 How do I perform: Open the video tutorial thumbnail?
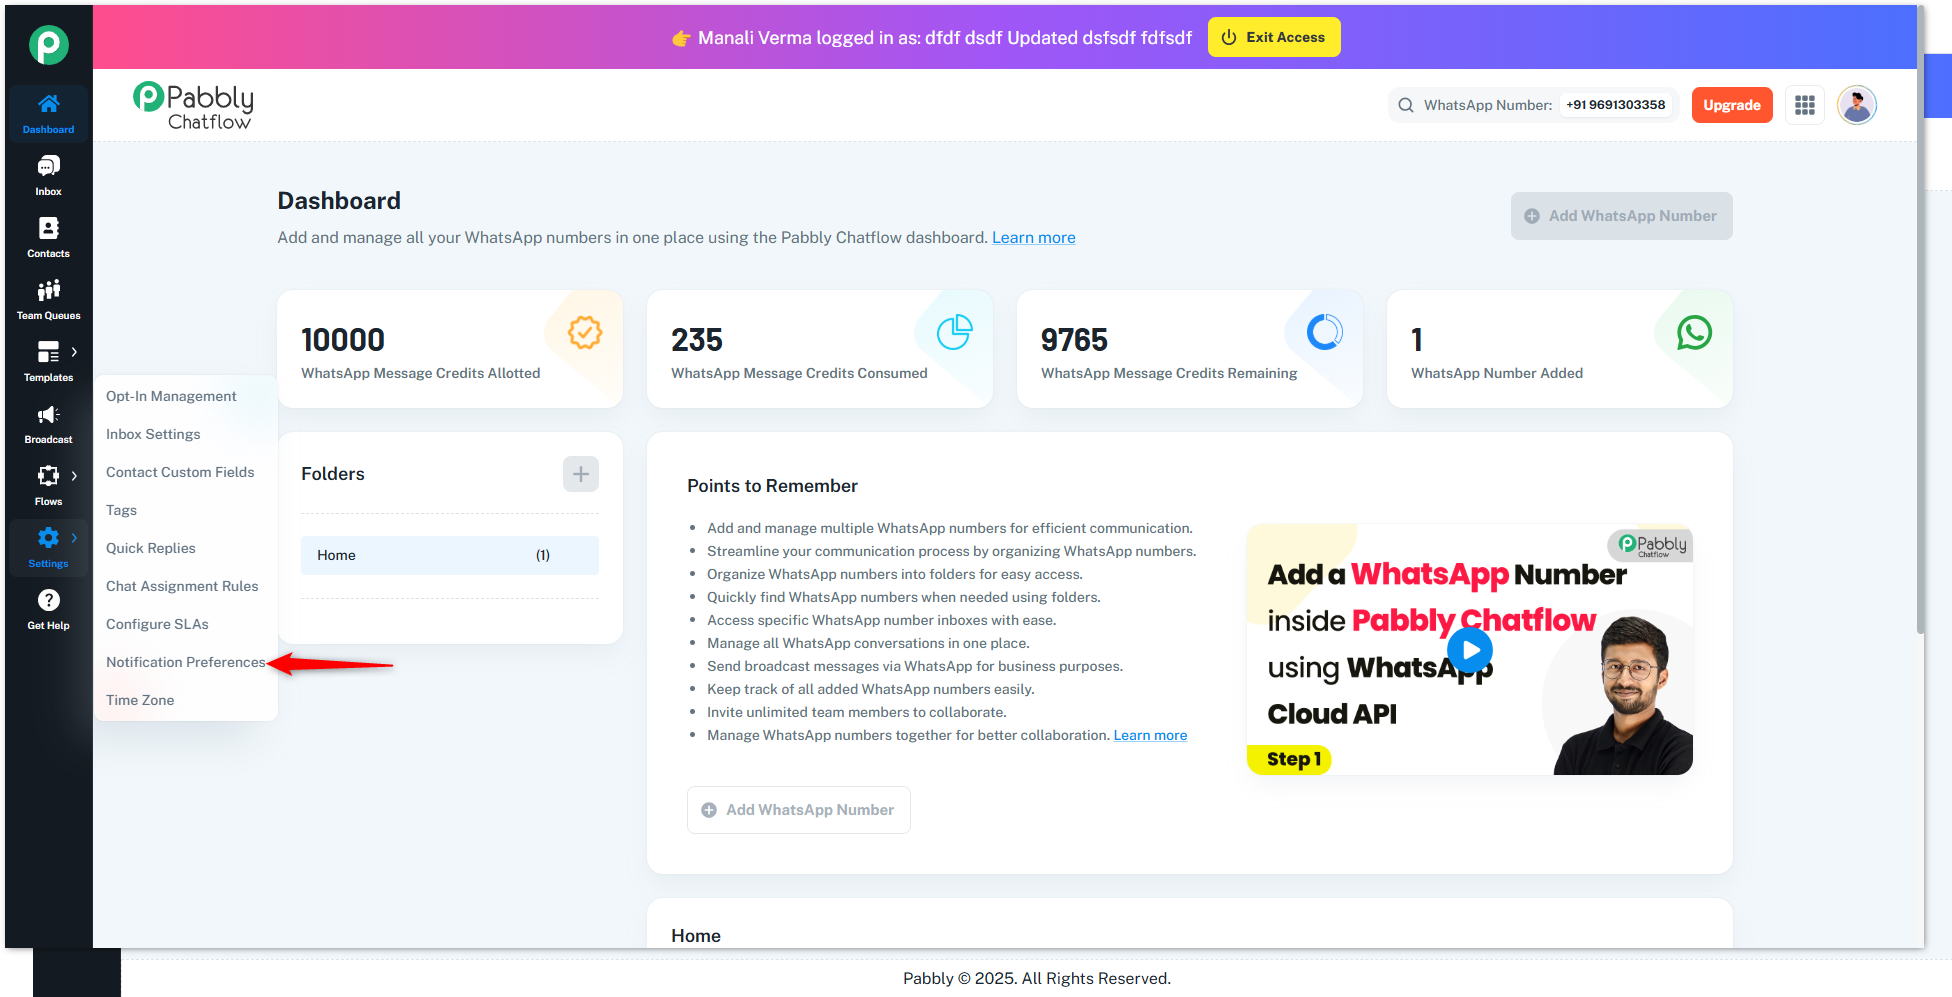point(1470,649)
